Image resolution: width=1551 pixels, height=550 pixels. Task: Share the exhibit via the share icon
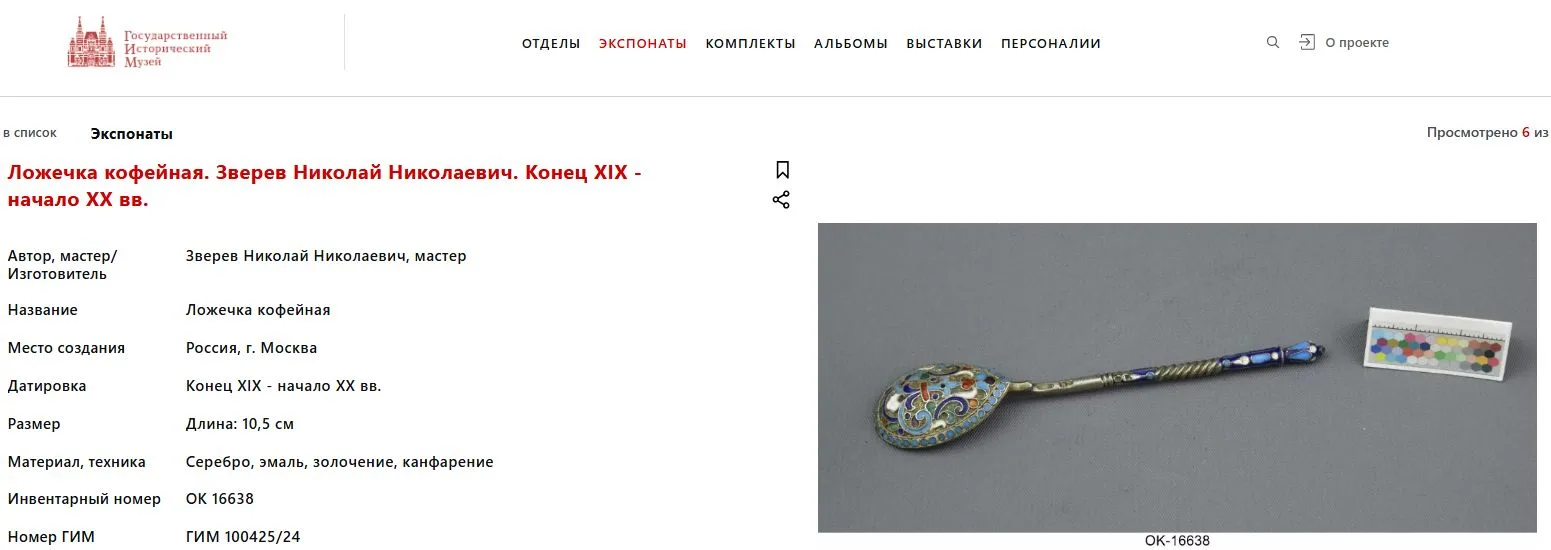coord(781,200)
